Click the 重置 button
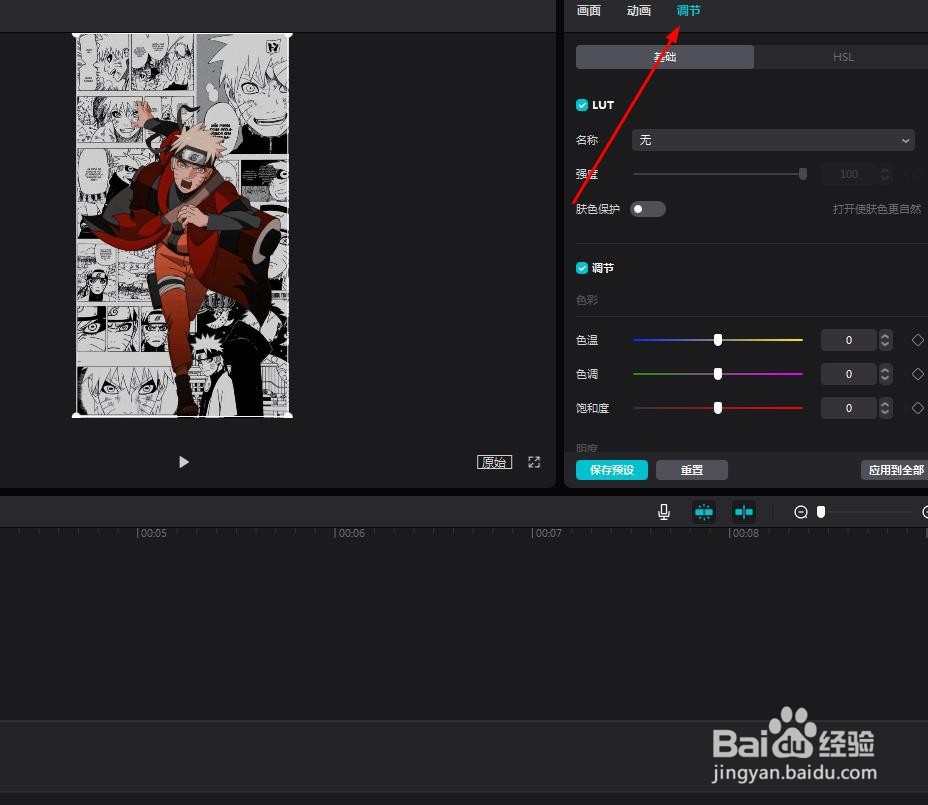The image size is (928, 805). coord(692,470)
